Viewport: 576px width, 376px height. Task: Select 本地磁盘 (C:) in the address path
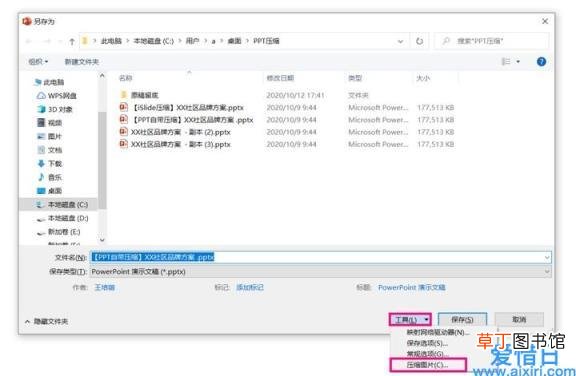tap(153, 41)
